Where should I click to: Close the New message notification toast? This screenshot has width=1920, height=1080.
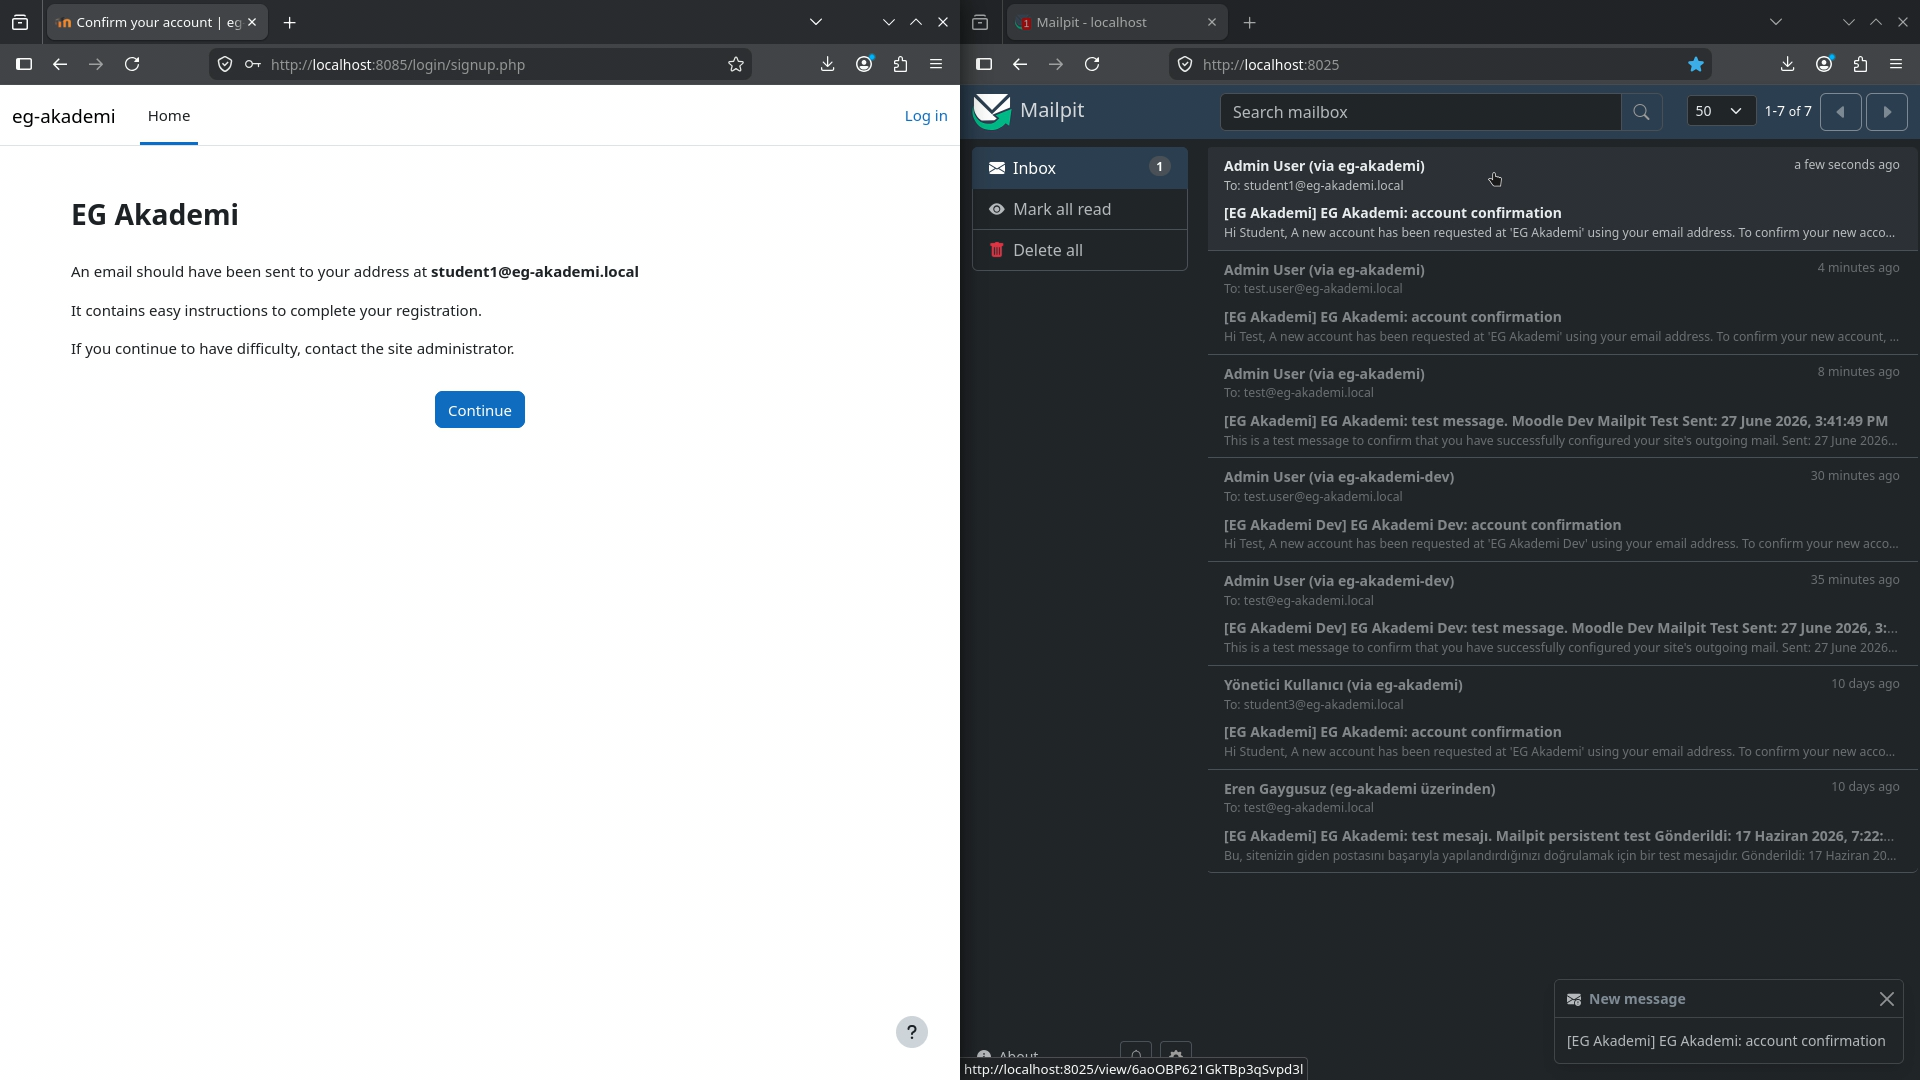1886,999
